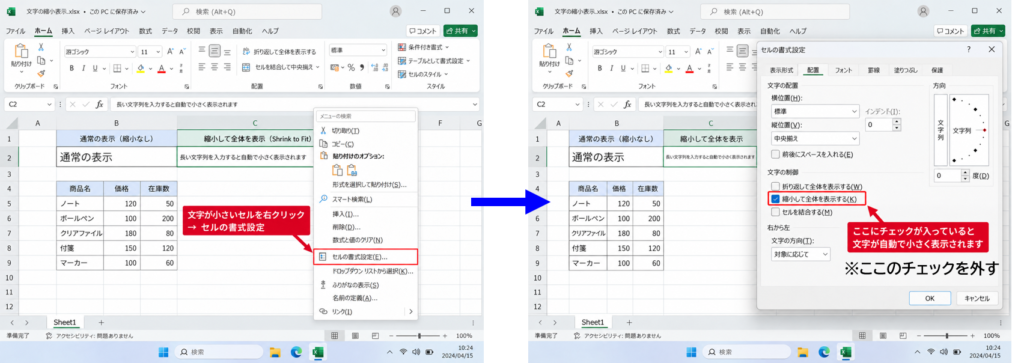Click Percent Style icon in left window ribbon
The width and height of the screenshot is (1024, 363).
351,67
